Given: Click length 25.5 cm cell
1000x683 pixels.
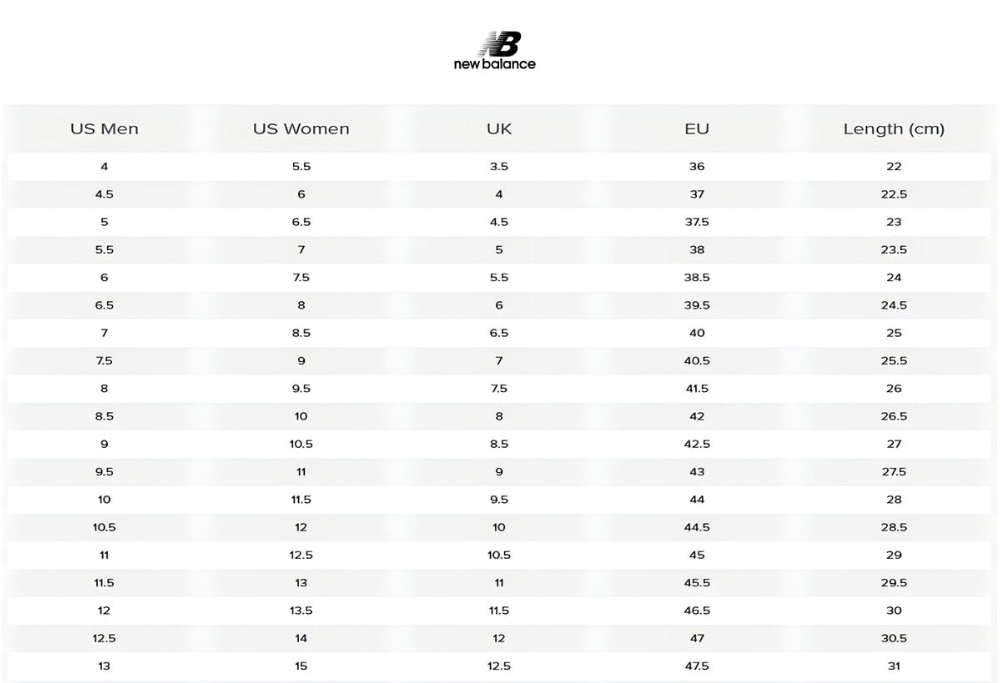Looking at the screenshot, I should pyautogui.click(x=893, y=361).
